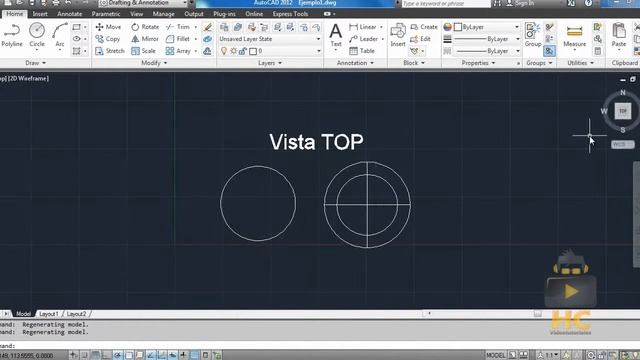Toggle layer 0 freeze sun icon
Image resolution: width=640 pixels, height=360 pixels.
click(x=233, y=51)
